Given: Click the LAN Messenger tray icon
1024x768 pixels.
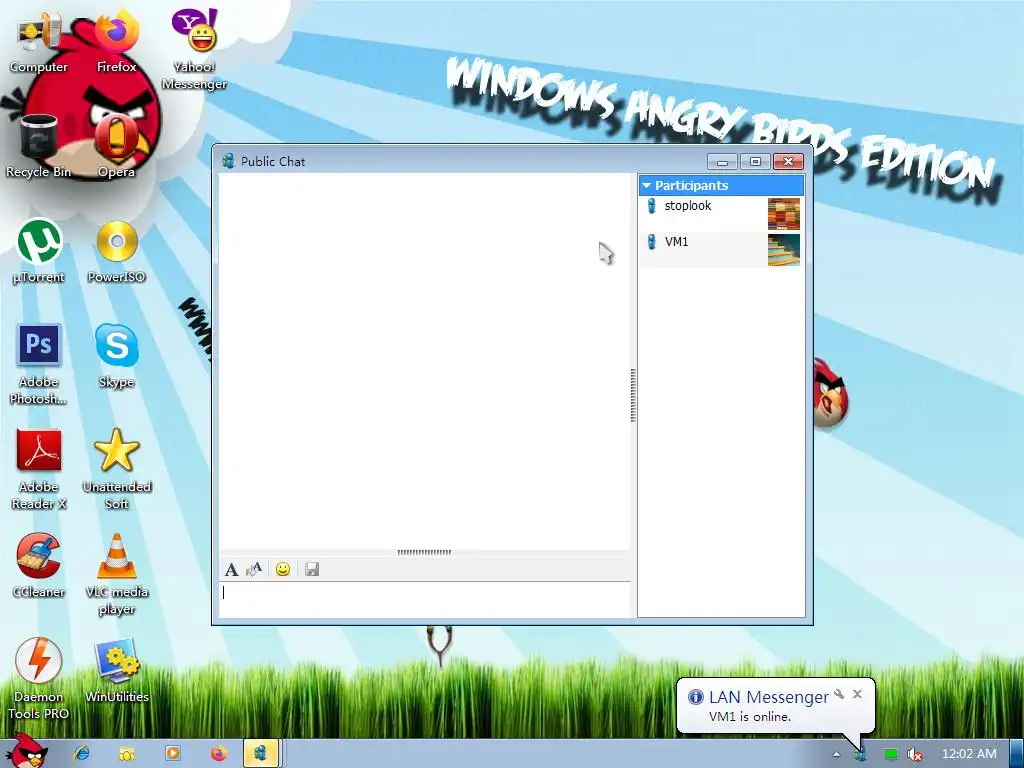Looking at the screenshot, I should 861,754.
